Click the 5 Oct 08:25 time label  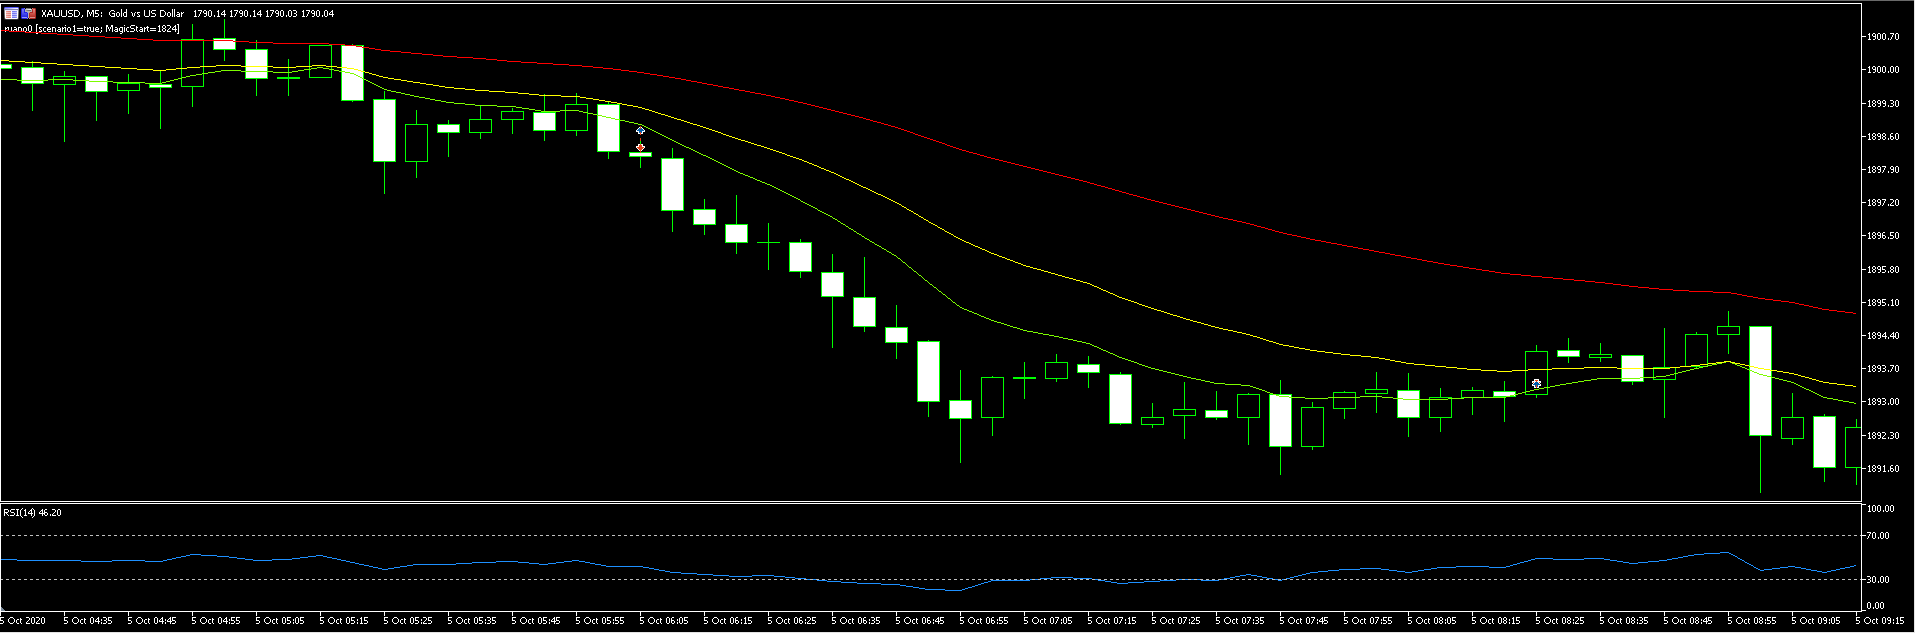point(1560,621)
